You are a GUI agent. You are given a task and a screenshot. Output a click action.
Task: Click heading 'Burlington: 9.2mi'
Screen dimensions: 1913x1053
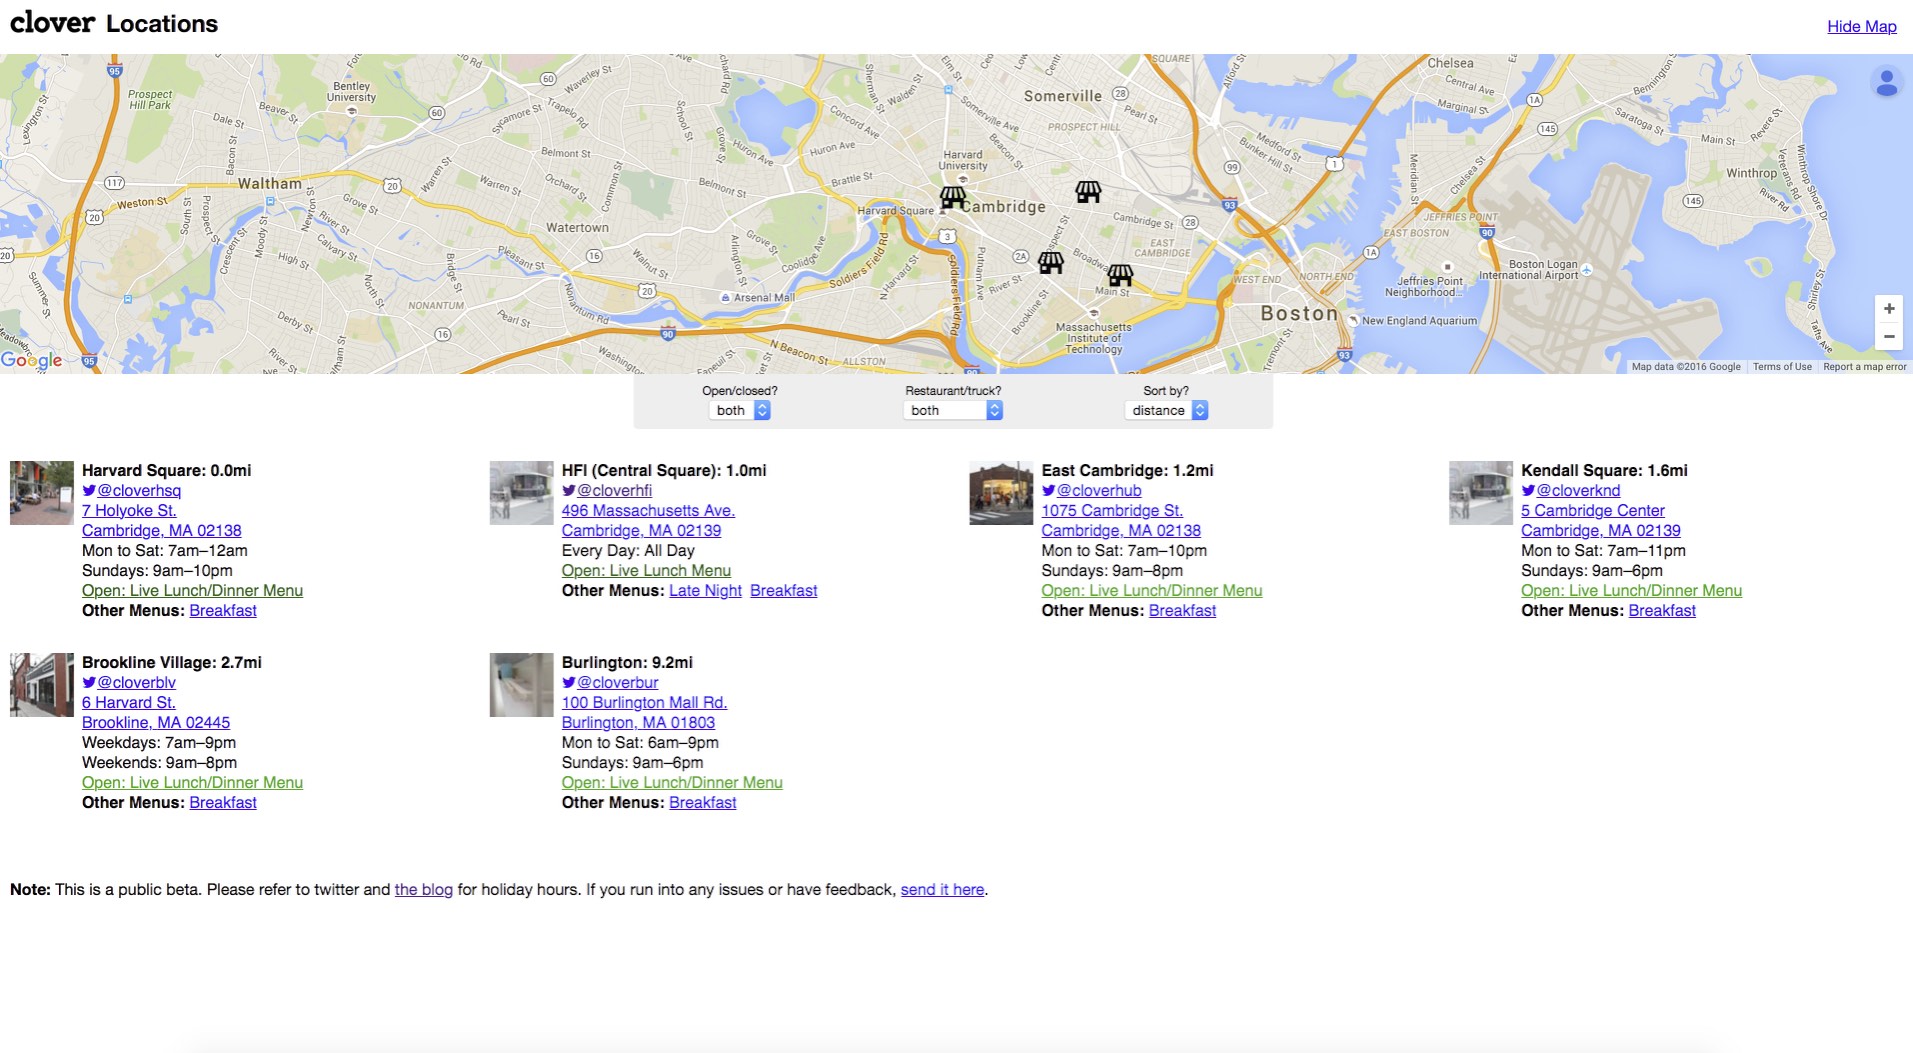click(x=627, y=662)
